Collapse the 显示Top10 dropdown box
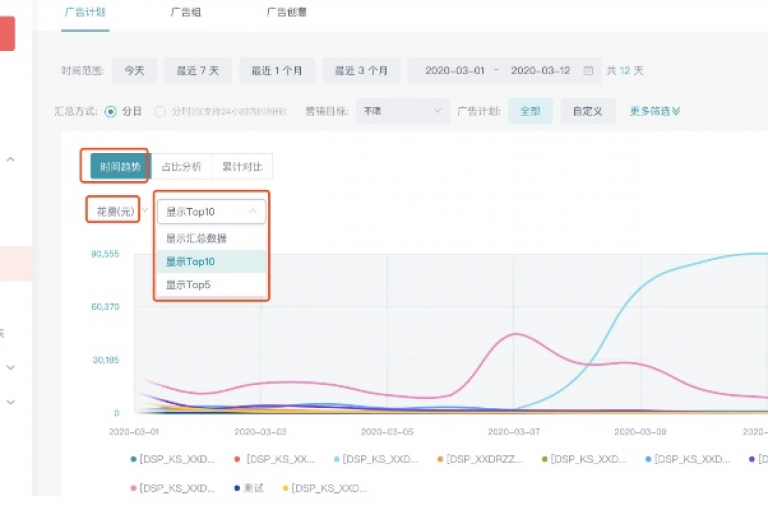The image size is (768, 510). click(211, 212)
